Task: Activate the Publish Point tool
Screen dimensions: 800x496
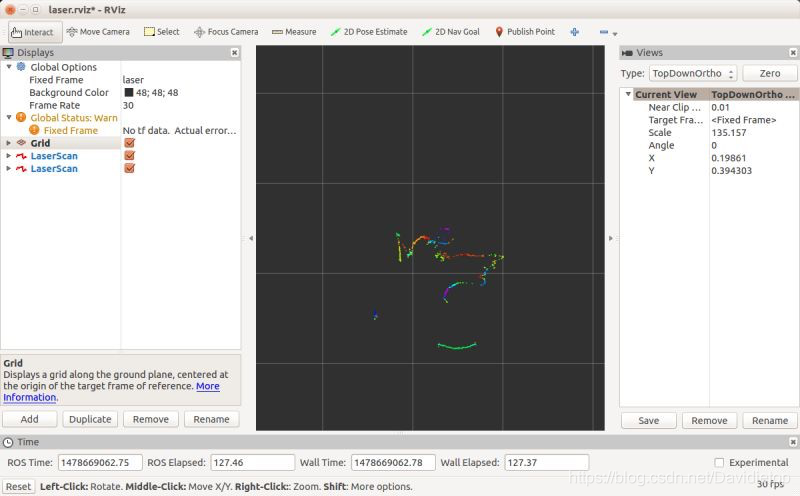Action: click(x=525, y=32)
